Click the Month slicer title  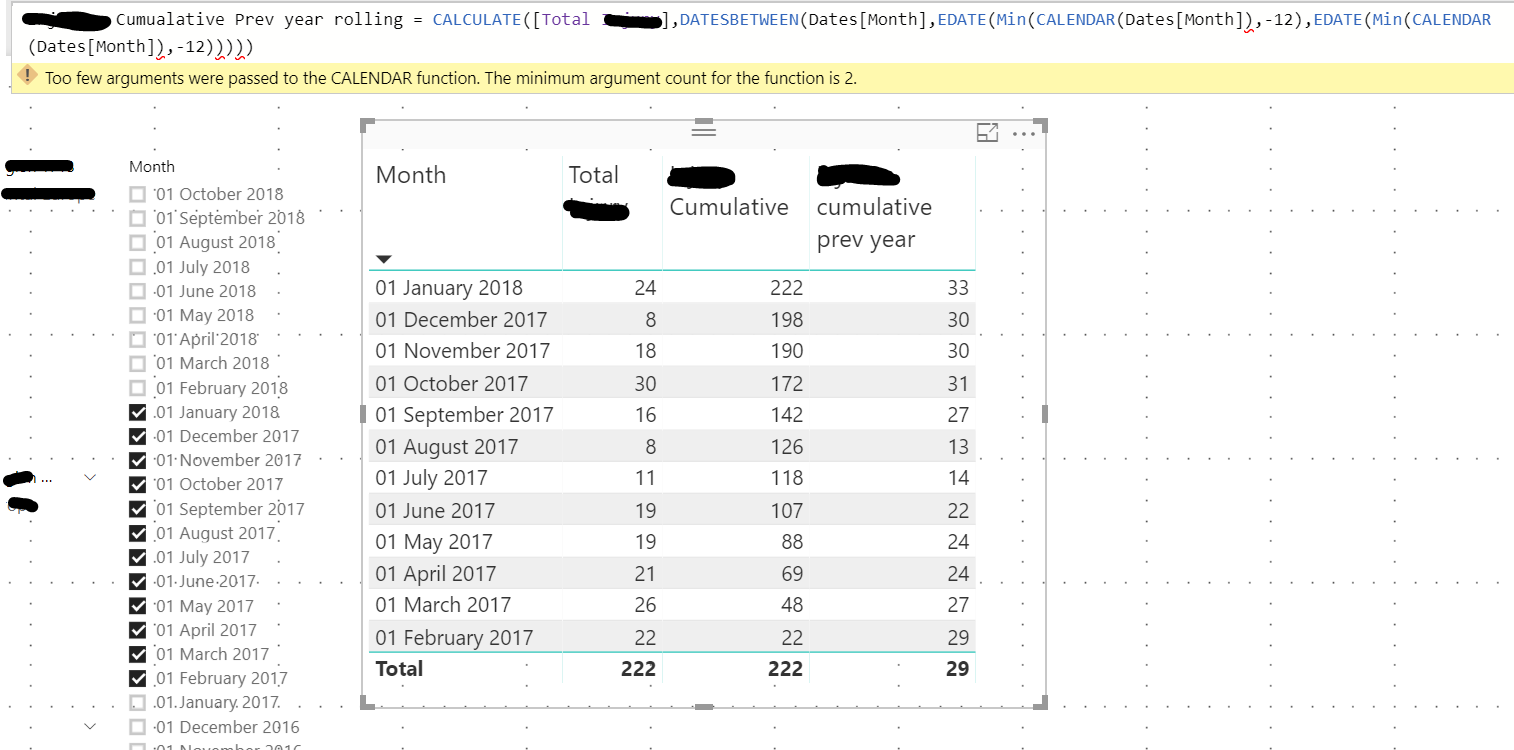[x=152, y=167]
